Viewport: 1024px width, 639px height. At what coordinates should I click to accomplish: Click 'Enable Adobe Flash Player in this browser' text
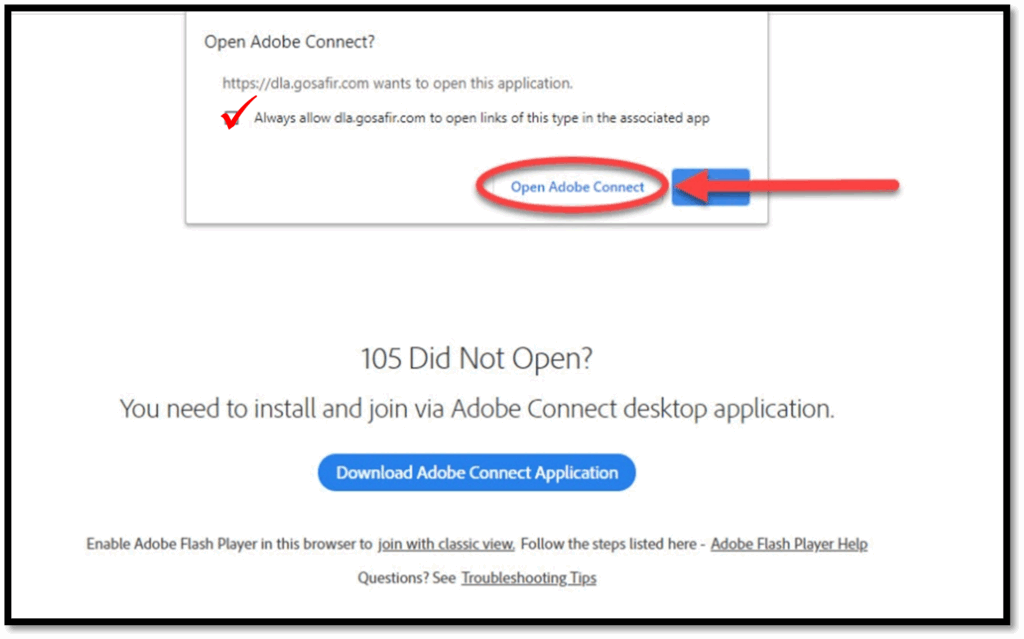[x=229, y=545]
